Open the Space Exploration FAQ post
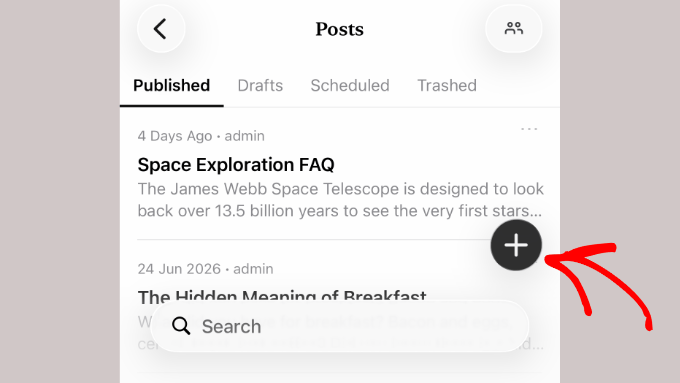 (236, 165)
